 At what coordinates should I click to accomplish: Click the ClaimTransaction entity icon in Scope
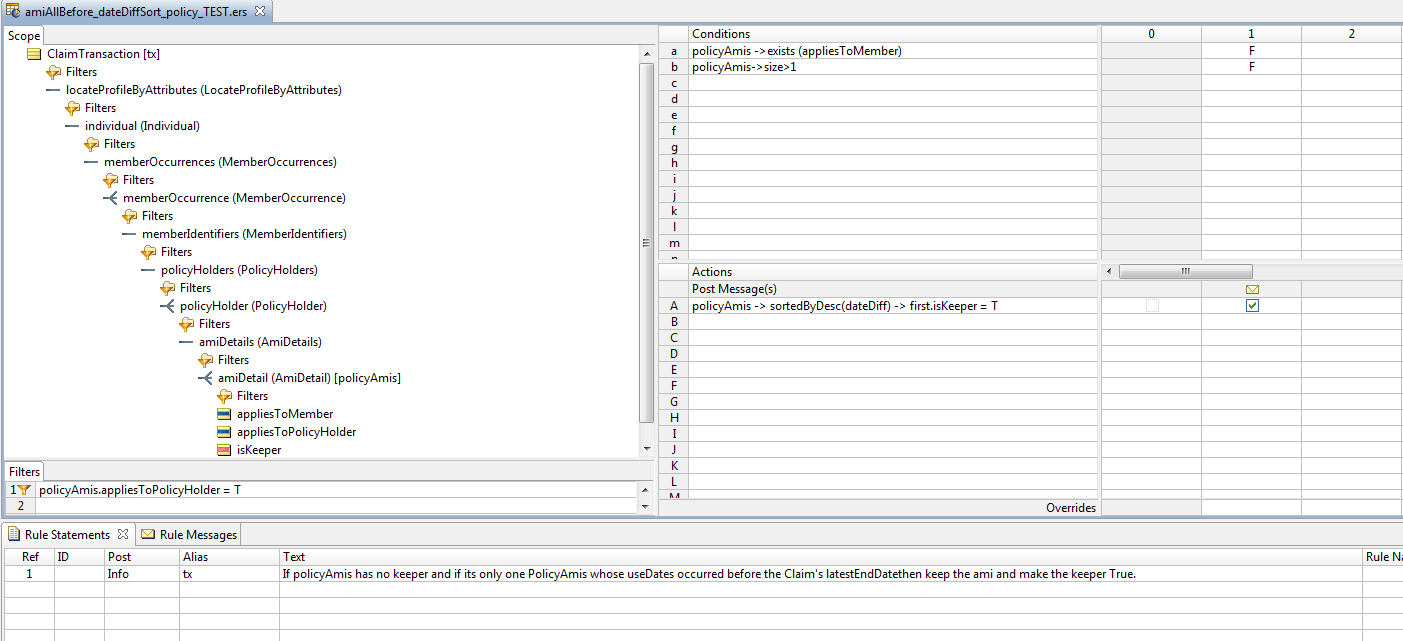(x=34, y=54)
